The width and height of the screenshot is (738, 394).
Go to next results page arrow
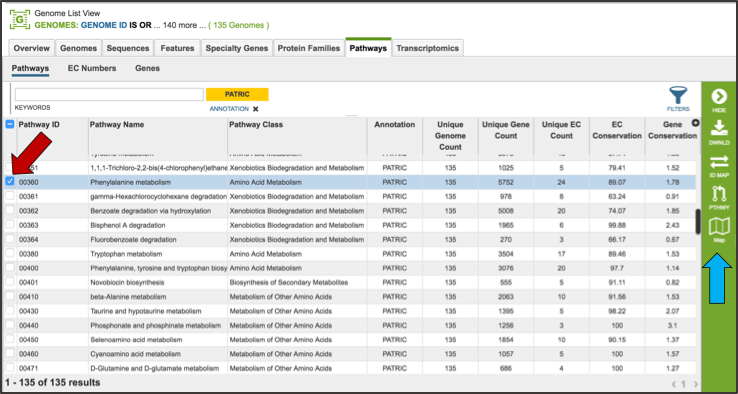pyautogui.click(x=696, y=384)
